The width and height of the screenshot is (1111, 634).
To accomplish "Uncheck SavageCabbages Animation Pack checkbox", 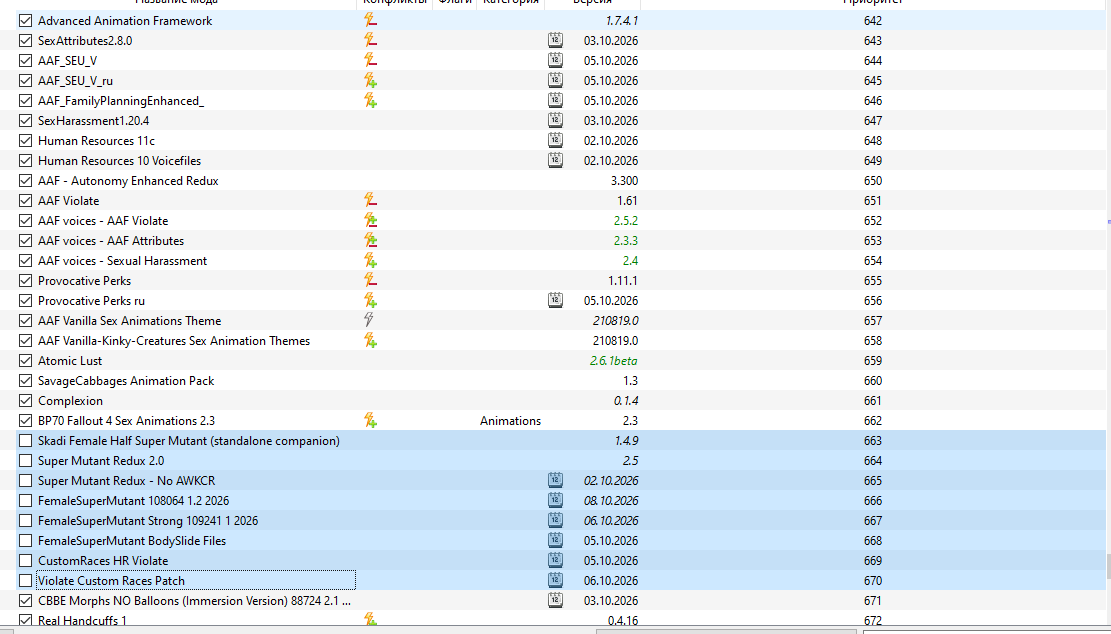I will (26, 380).
